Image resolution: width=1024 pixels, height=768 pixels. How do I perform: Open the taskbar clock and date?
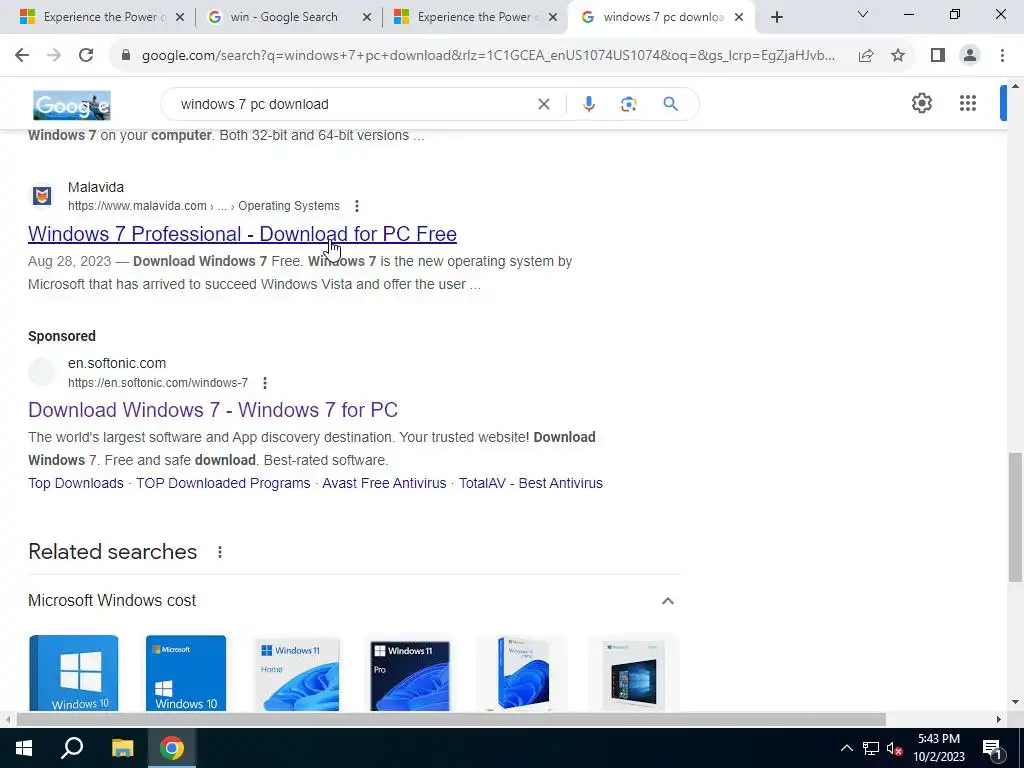pos(938,748)
